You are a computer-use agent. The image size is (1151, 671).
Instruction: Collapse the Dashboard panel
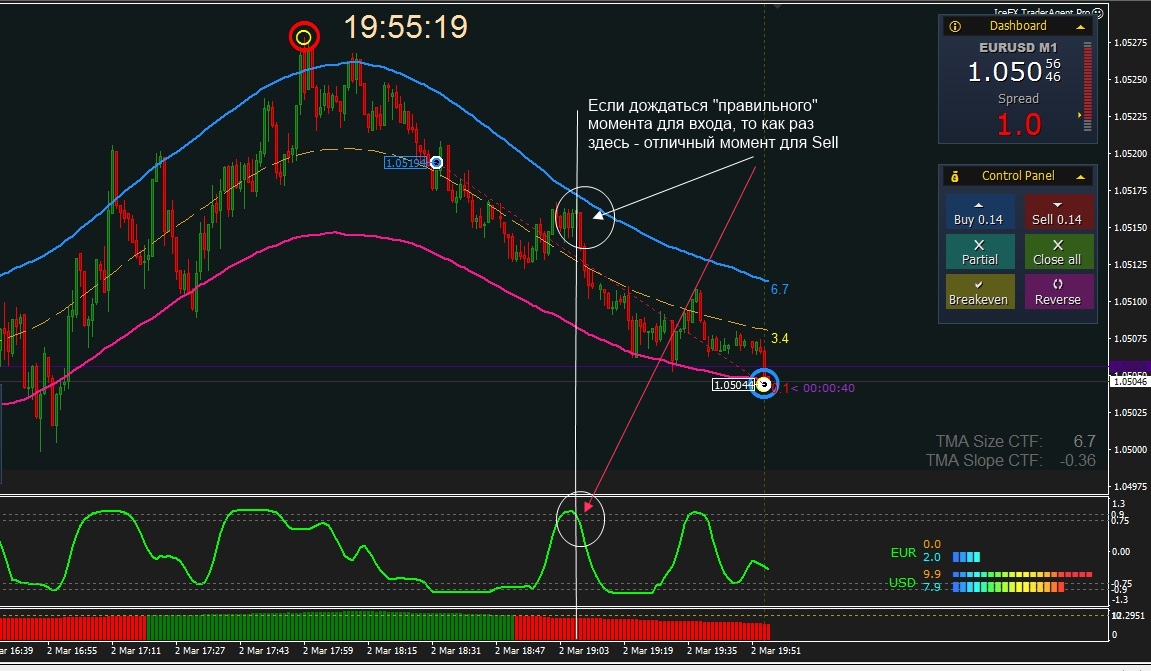pyautogui.click(x=1081, y=26)
